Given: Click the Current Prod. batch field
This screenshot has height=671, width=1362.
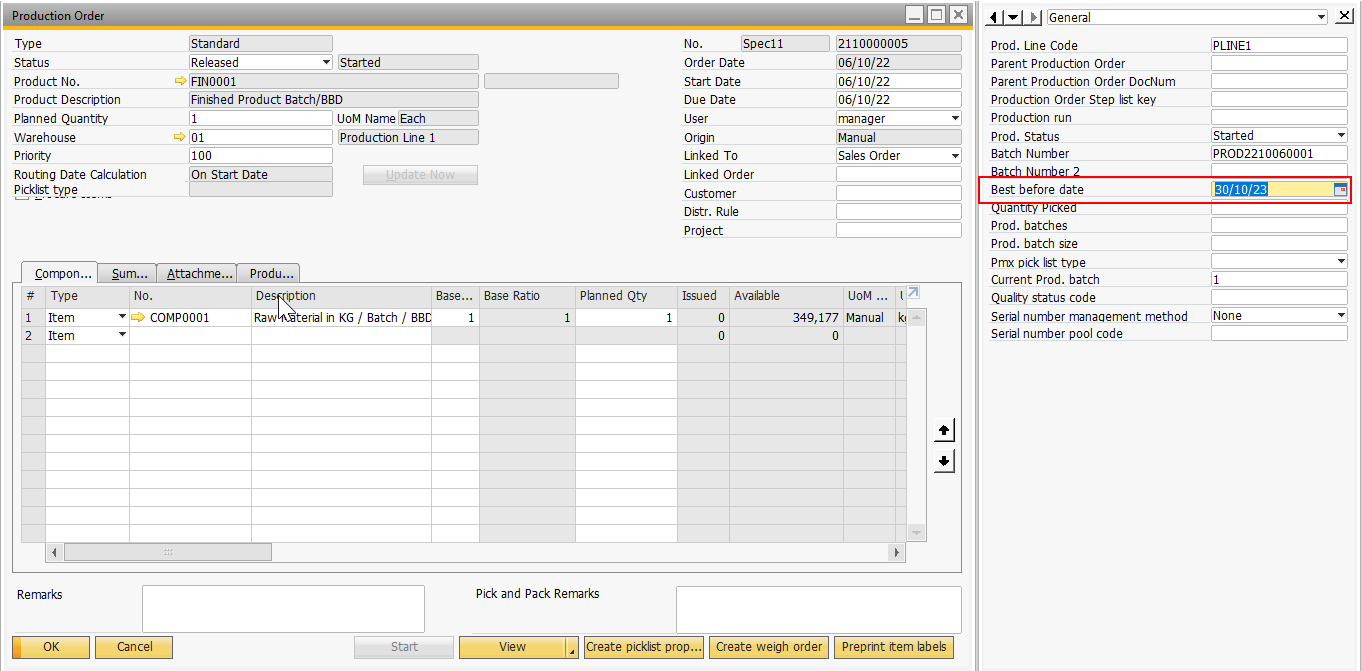Looking at the screenshot, I should tap(1279, 279).
